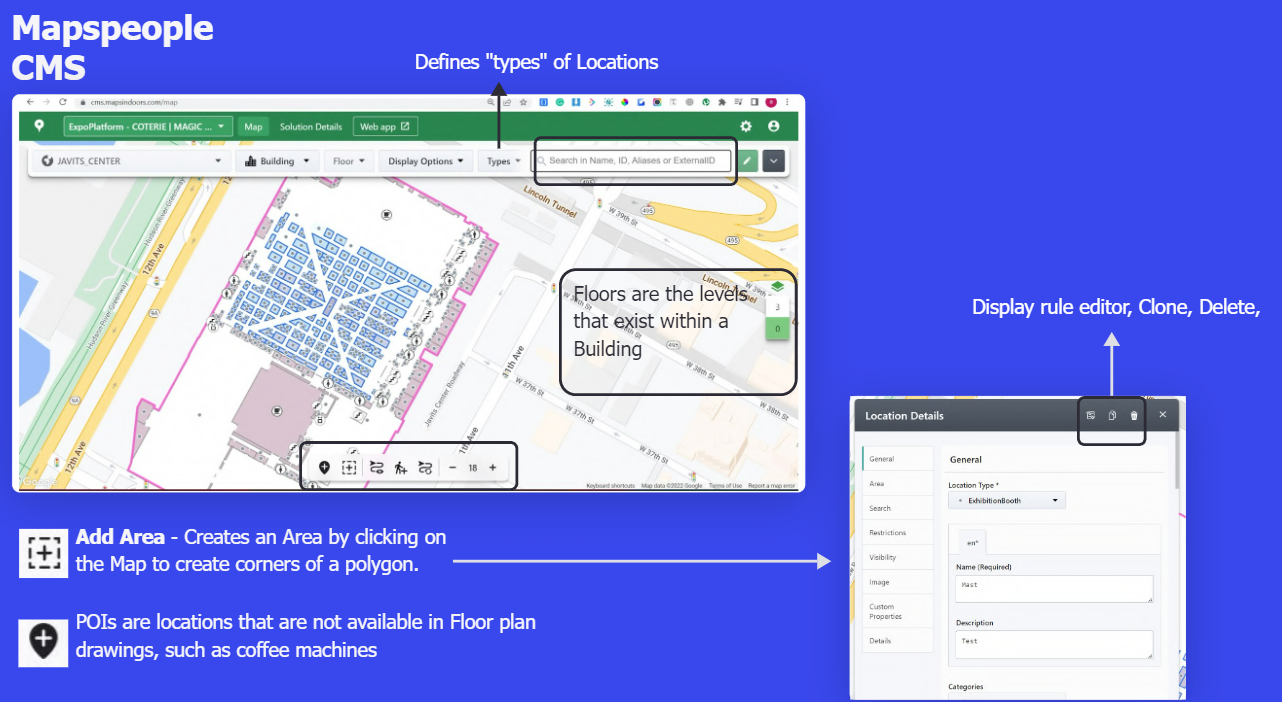Screen dimensions: 1282x702
Task: Select the General tab in Location Details
Action: [896, 459]
